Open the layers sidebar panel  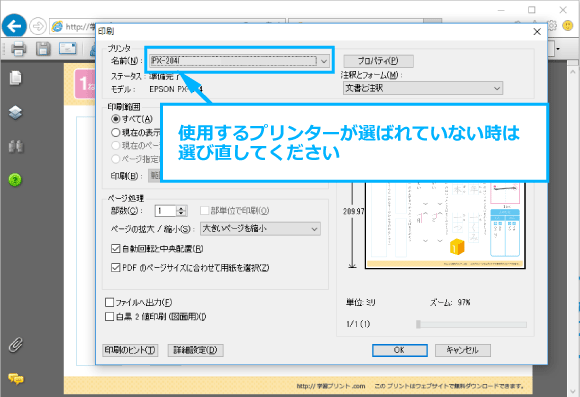pyautogui.click(x=16, y=112)
